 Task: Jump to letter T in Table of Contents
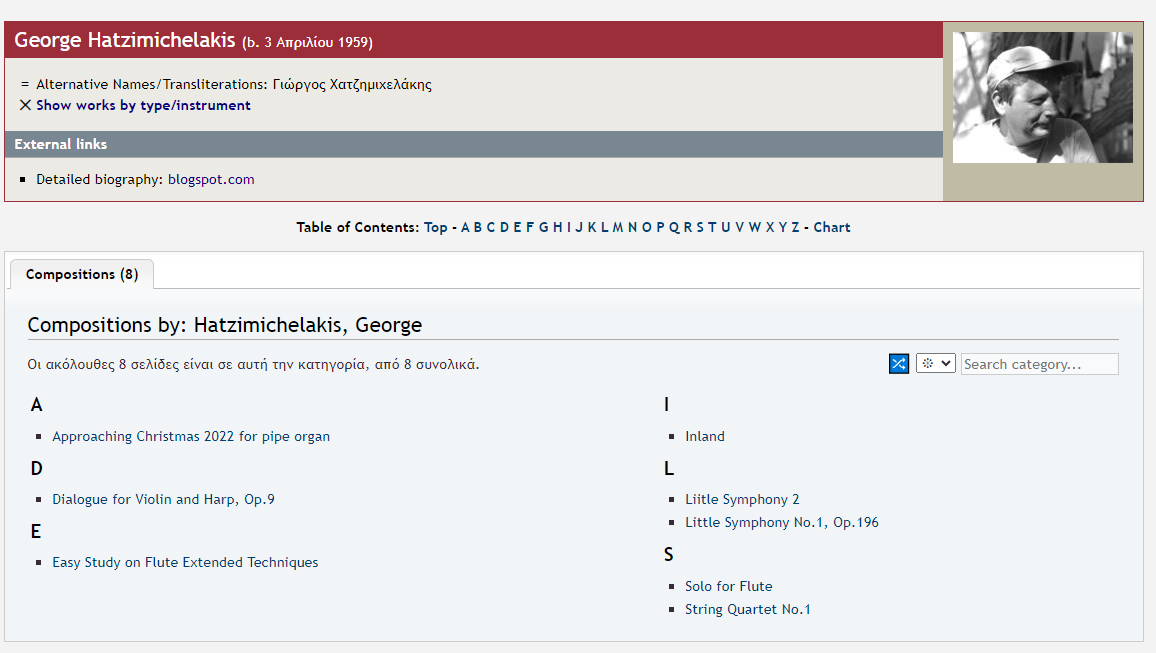712,227
